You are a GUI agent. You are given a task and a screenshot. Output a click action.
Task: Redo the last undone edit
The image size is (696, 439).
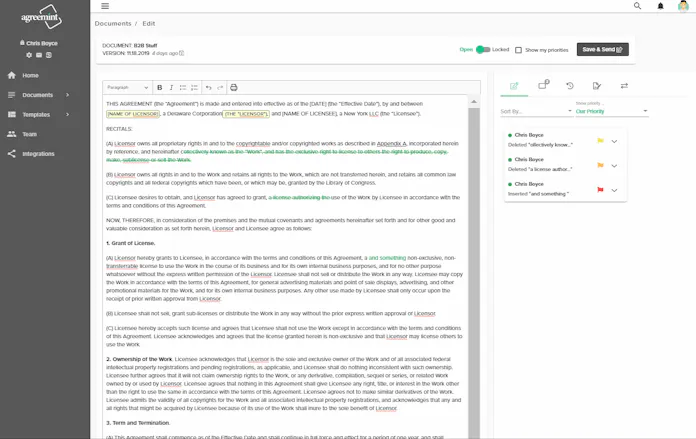click(x=220, y=87)
